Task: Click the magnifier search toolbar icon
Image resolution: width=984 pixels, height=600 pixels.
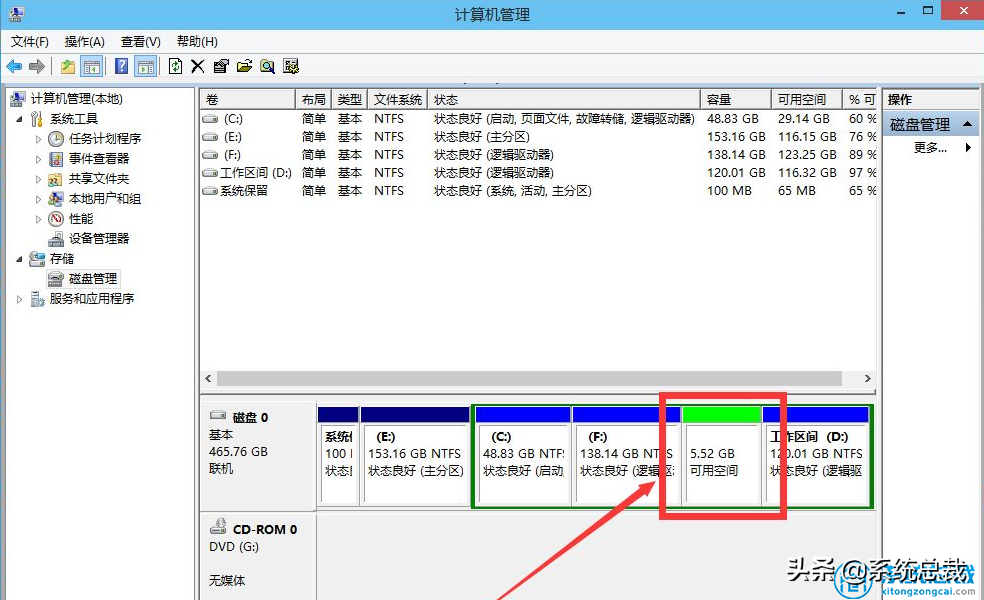Action: pyautogui.click(x=267, y=66)
